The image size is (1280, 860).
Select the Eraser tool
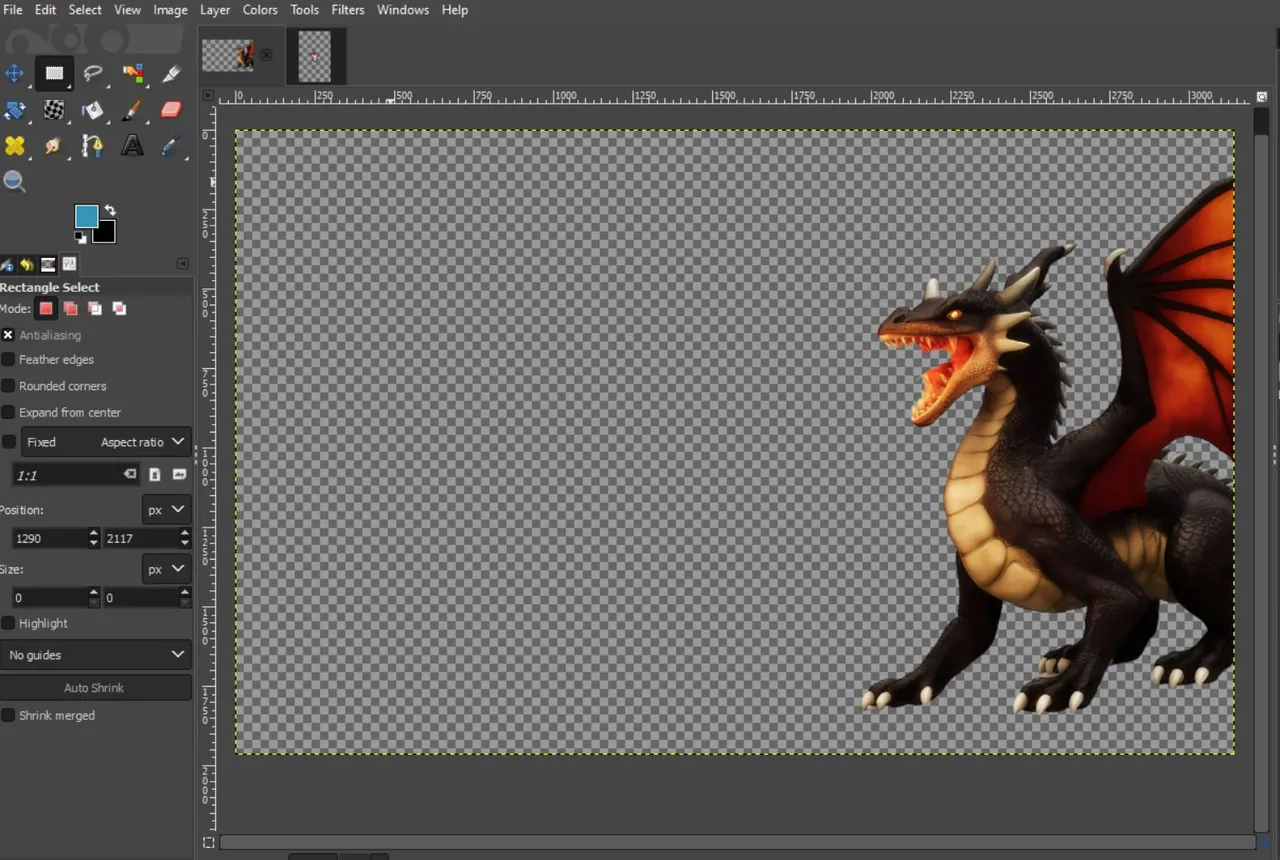pyautogui.click(x=171, y=110)
